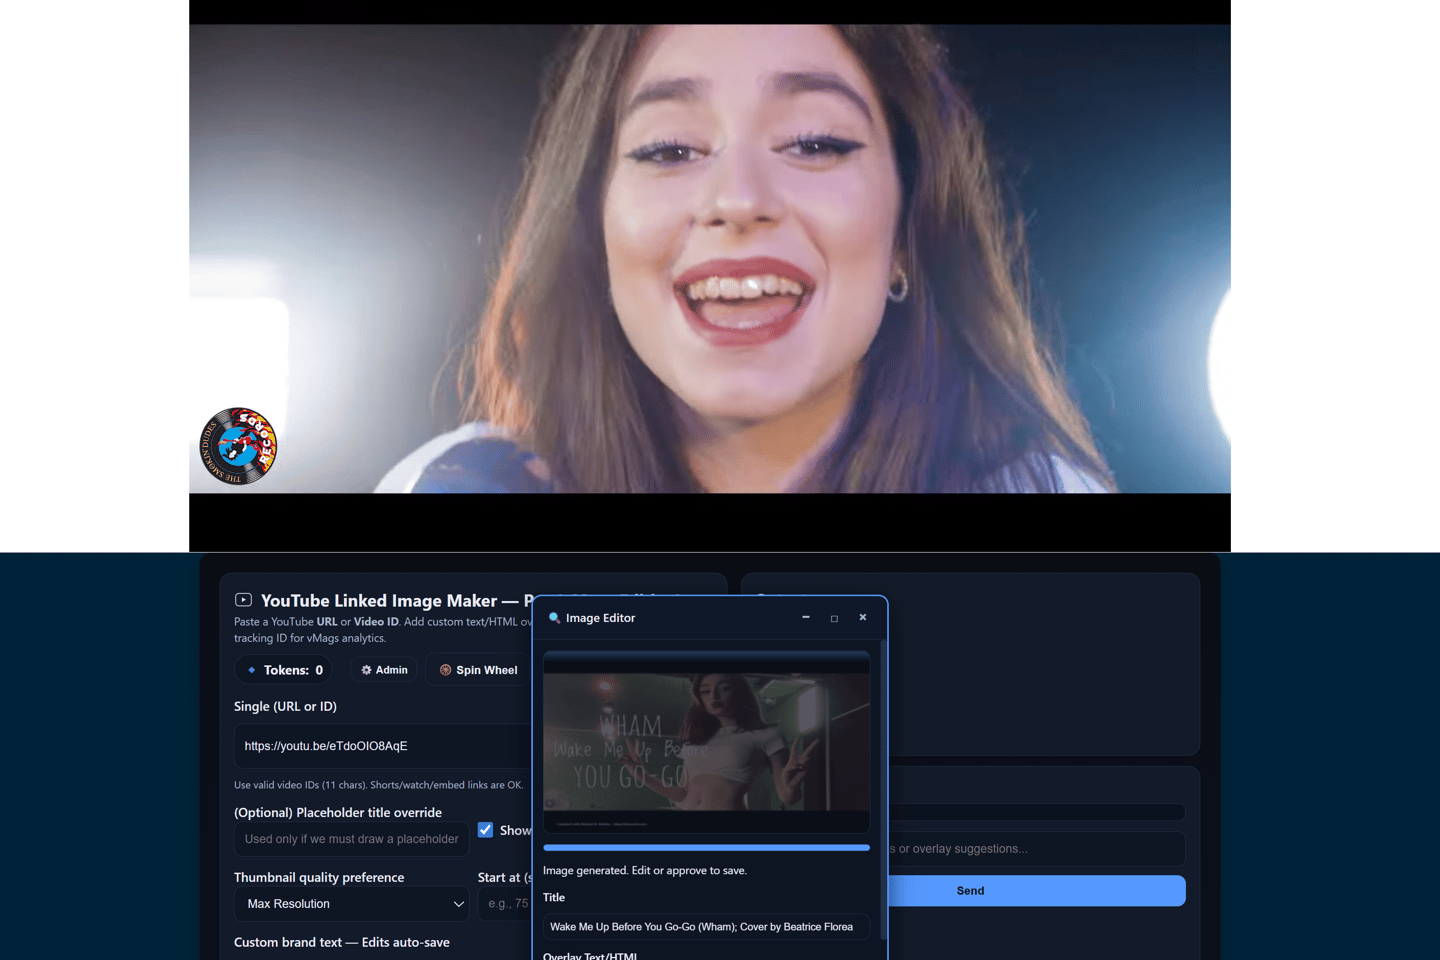Image resolution: width=1440 pixels, height=960 pixels.
Task: Click the magnifier icon in Image Editor title
Action: coord(554,618)
